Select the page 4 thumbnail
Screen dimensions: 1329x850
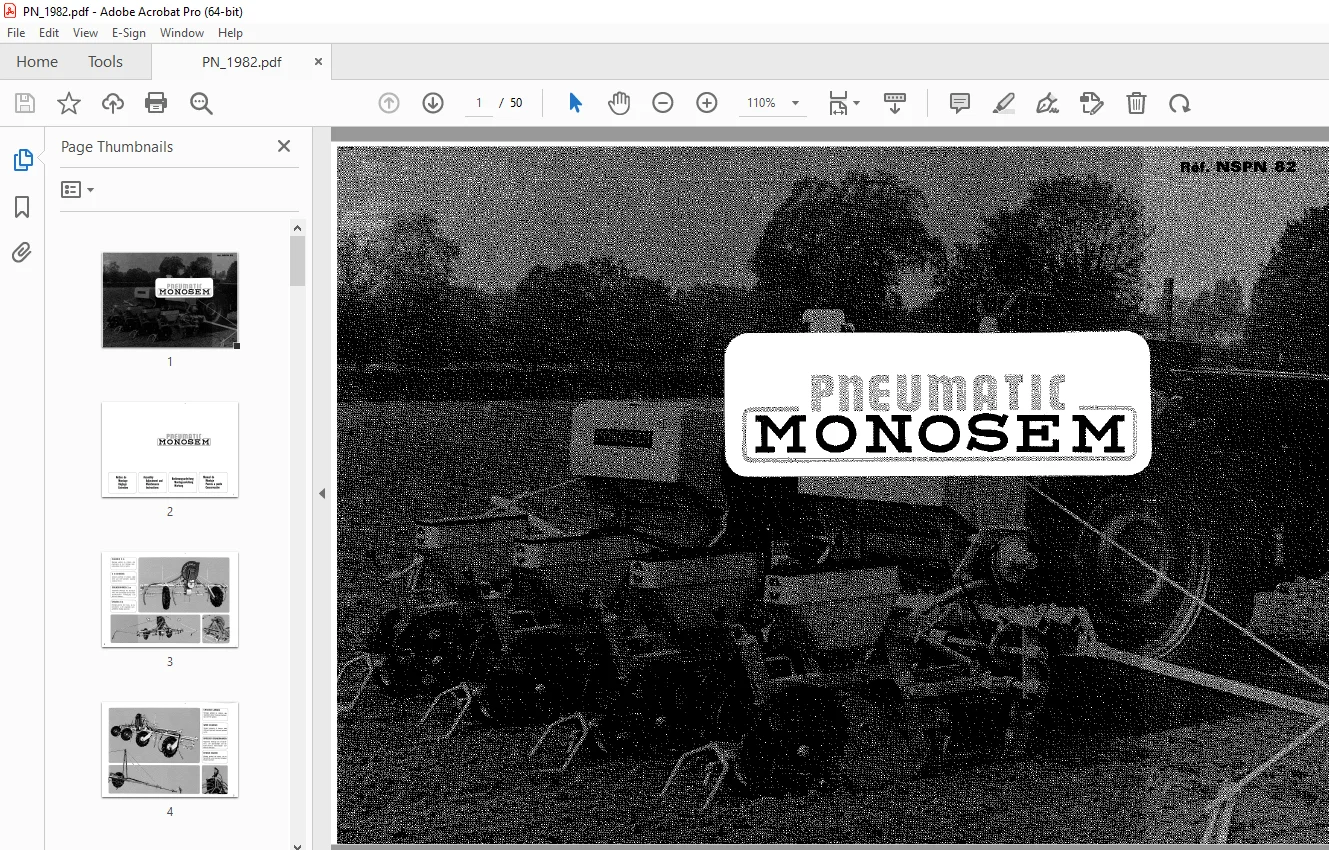click(170, 749)
